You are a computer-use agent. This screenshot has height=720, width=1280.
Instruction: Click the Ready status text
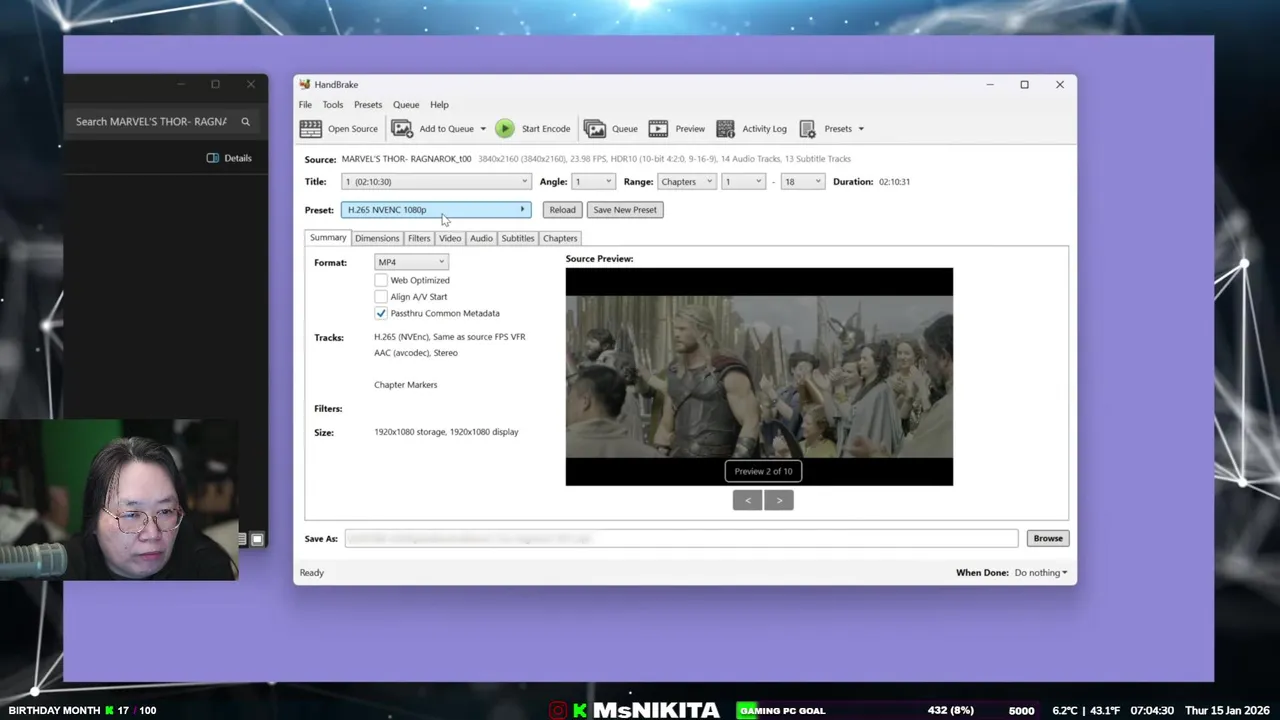(312, 573)
